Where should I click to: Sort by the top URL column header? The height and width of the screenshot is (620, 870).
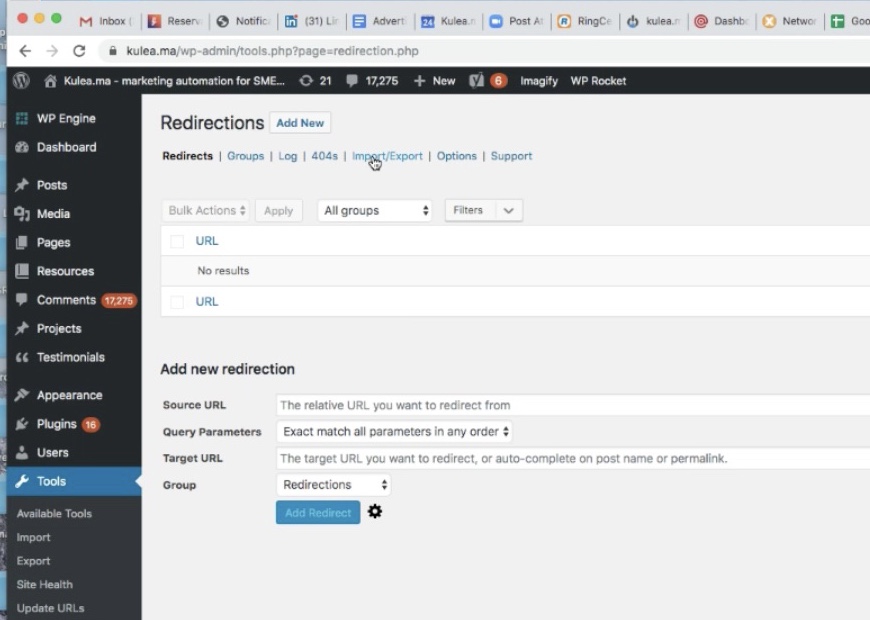207,241
